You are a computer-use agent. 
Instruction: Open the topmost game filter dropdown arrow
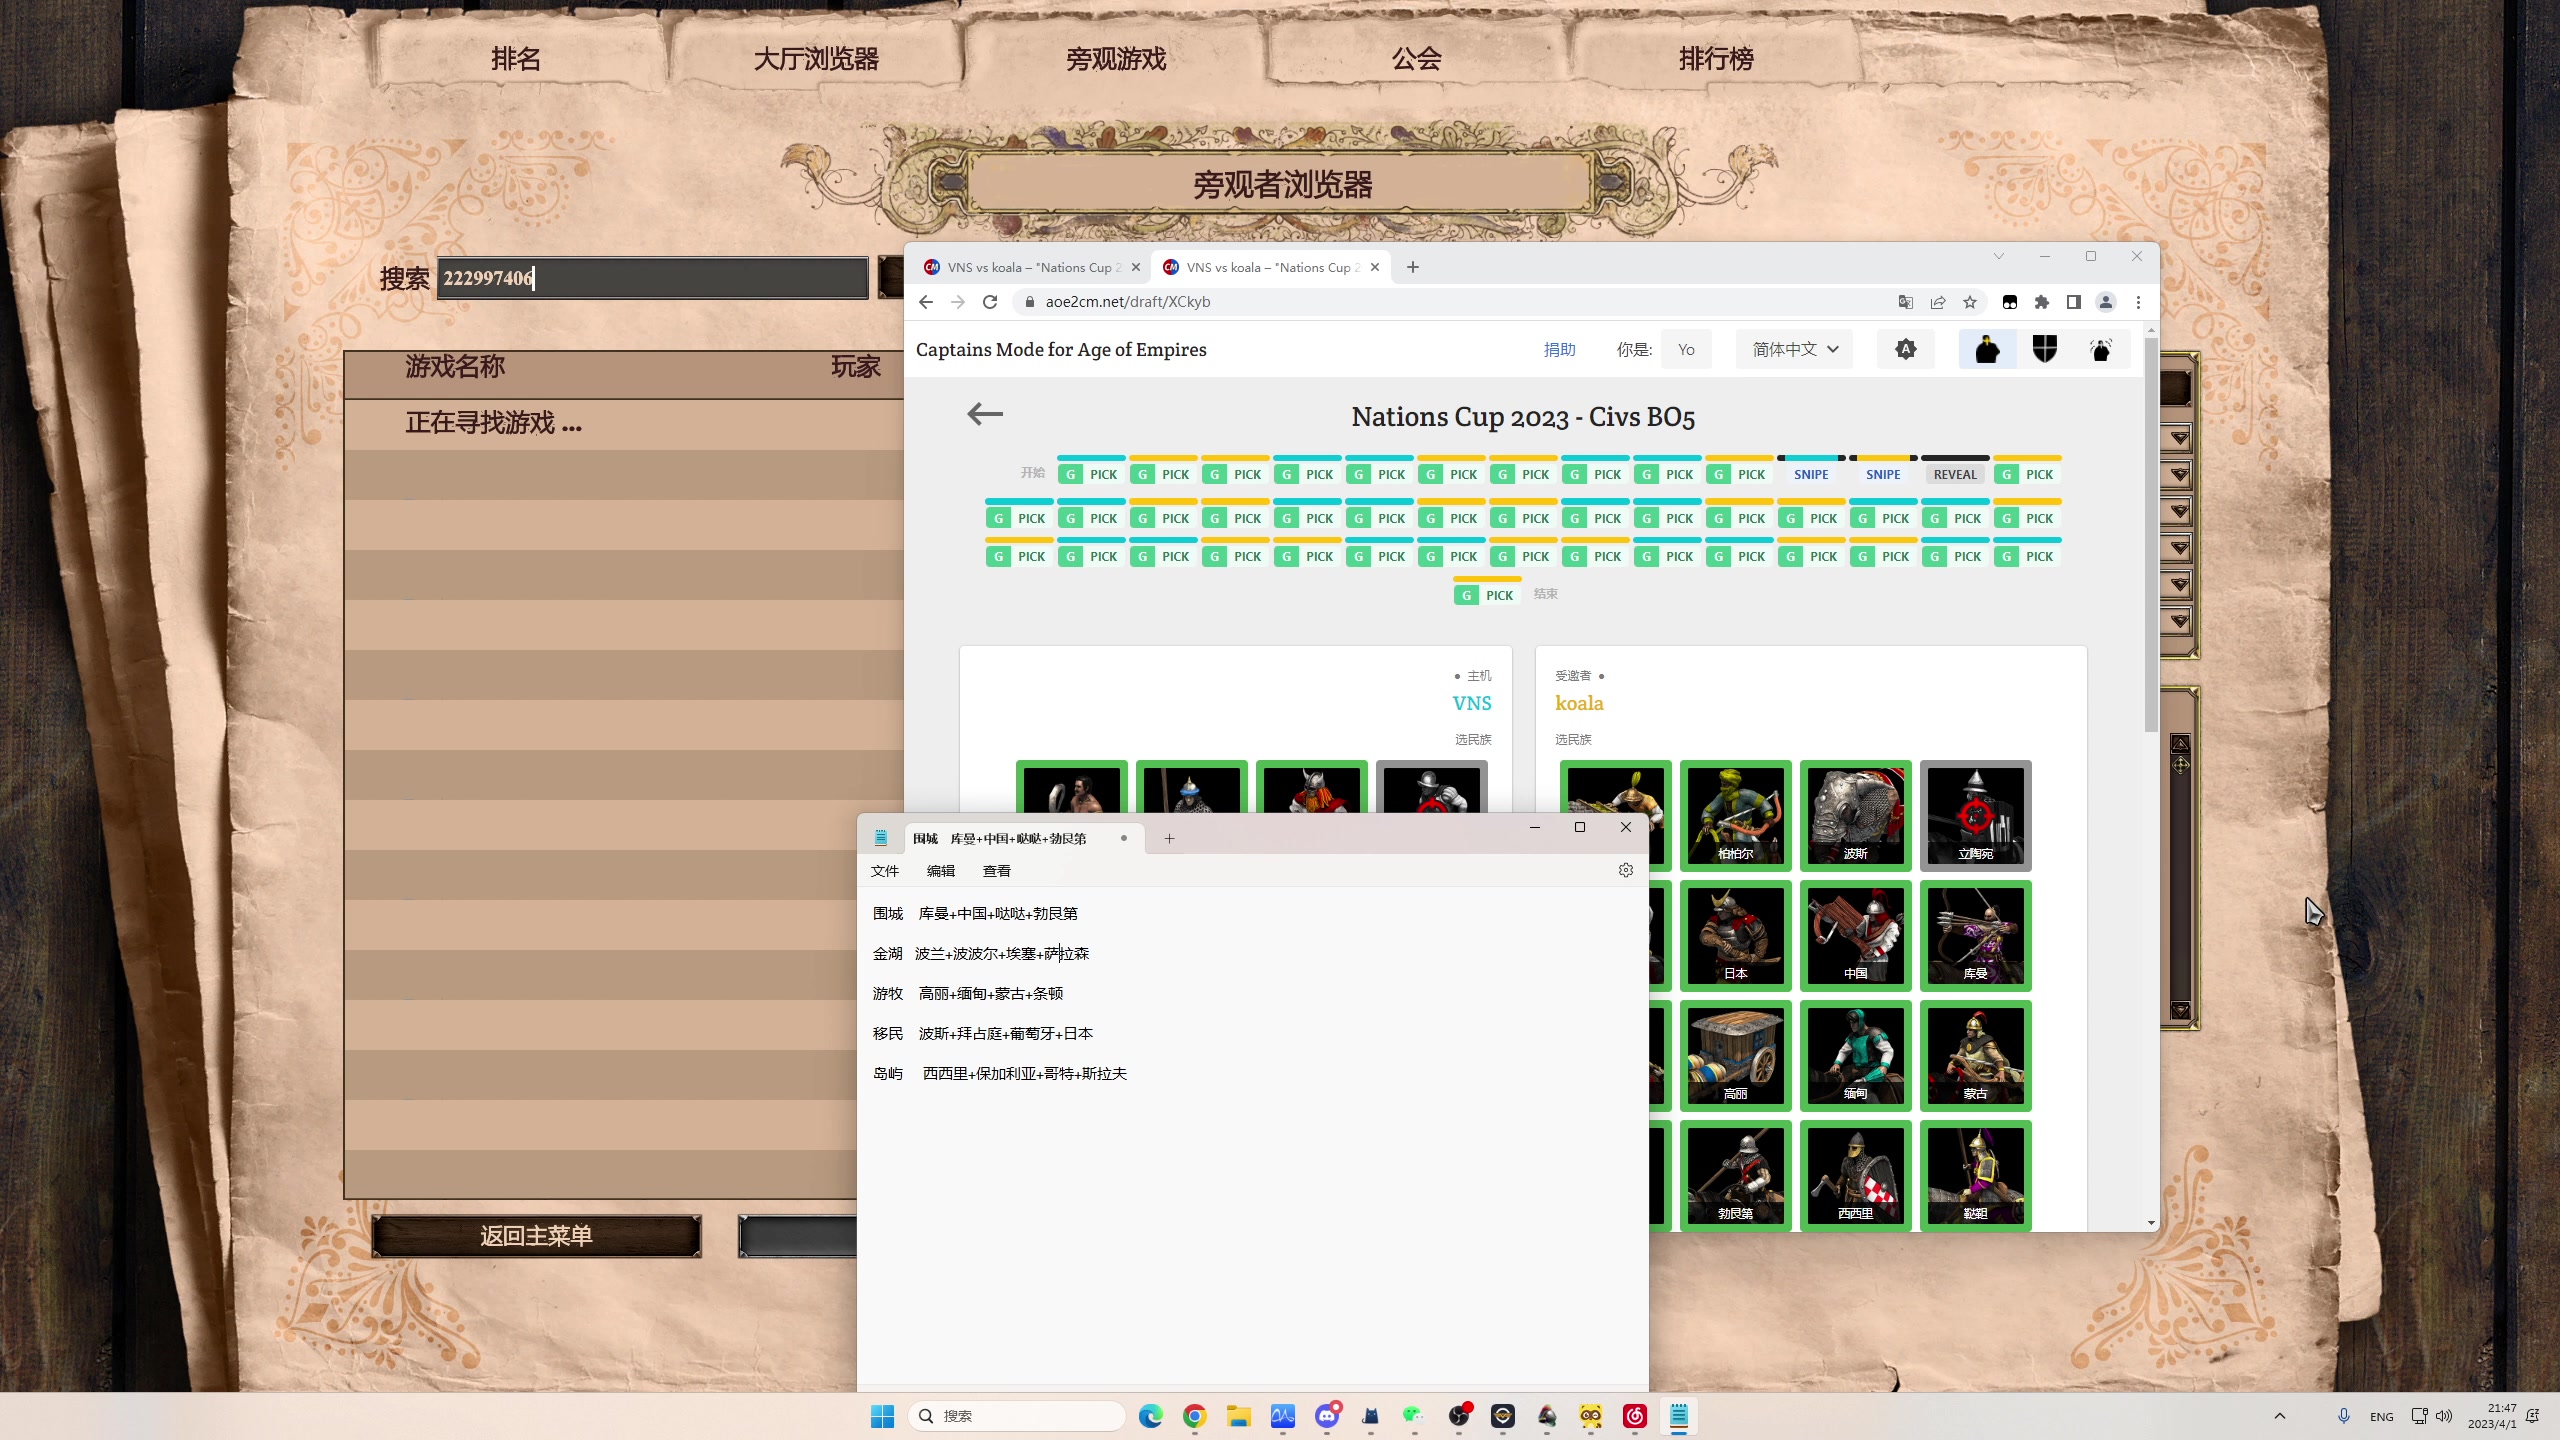point(2180,438)
